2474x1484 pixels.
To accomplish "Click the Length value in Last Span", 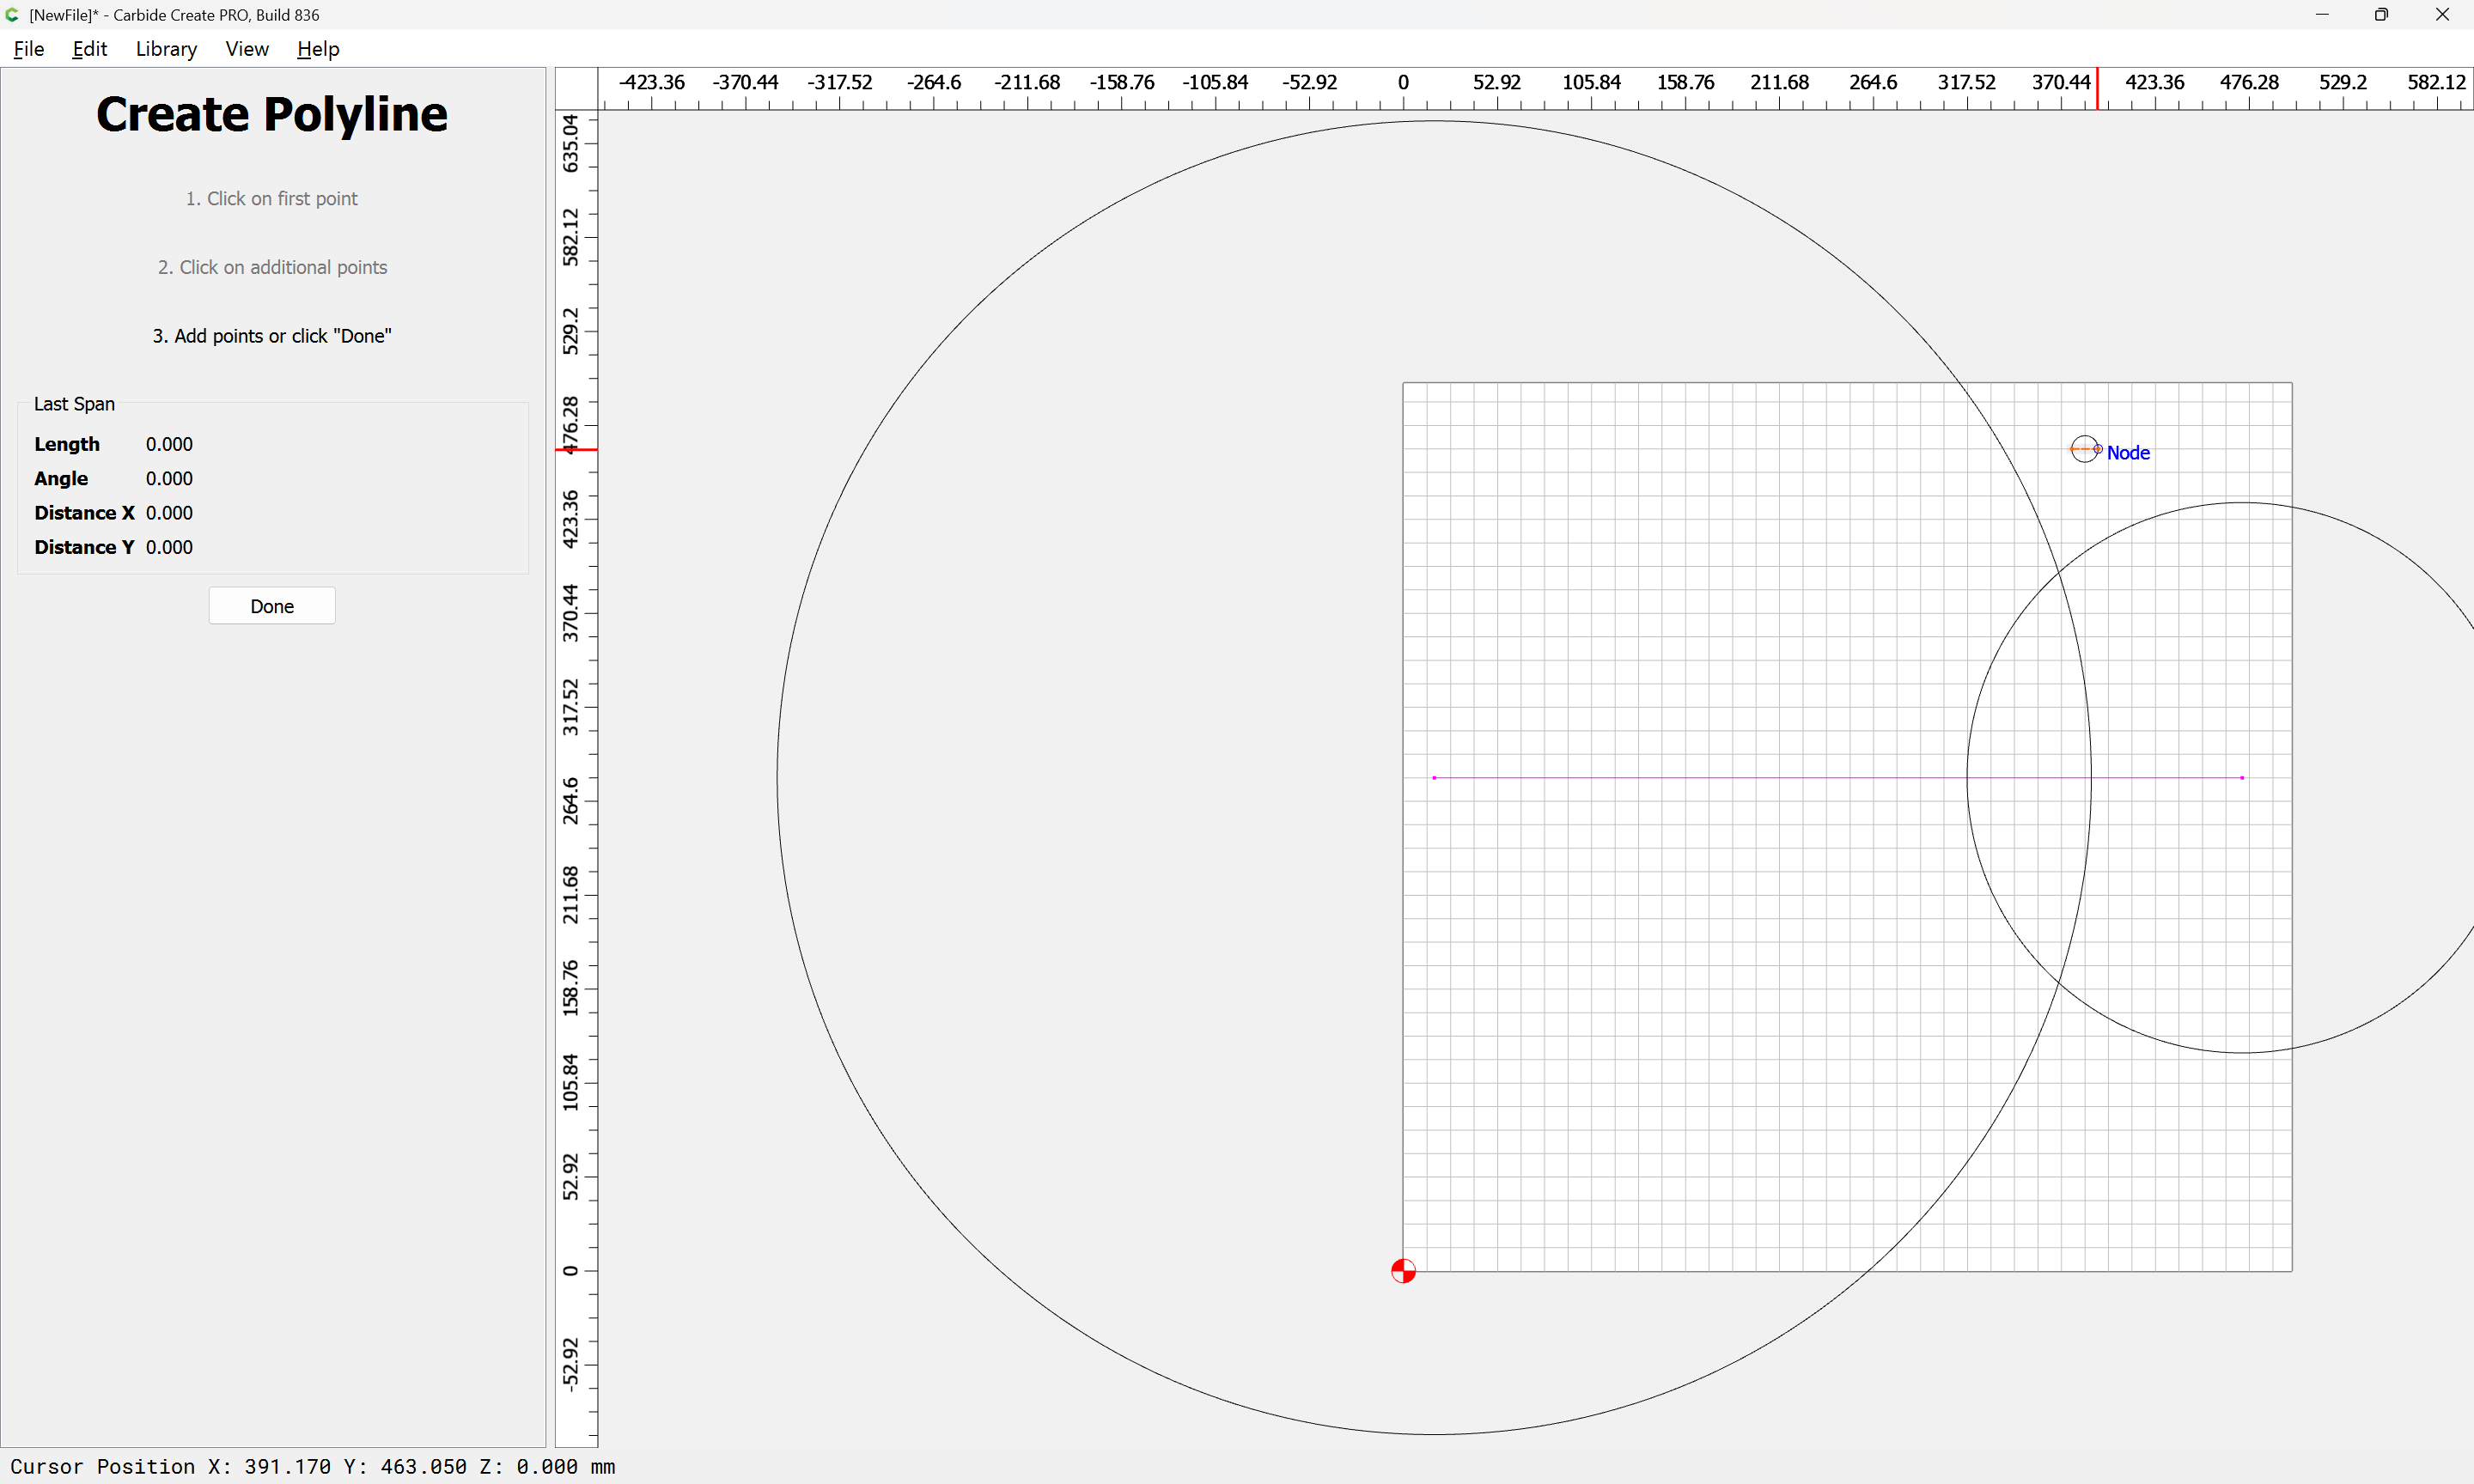I will (x=169, y=444).
